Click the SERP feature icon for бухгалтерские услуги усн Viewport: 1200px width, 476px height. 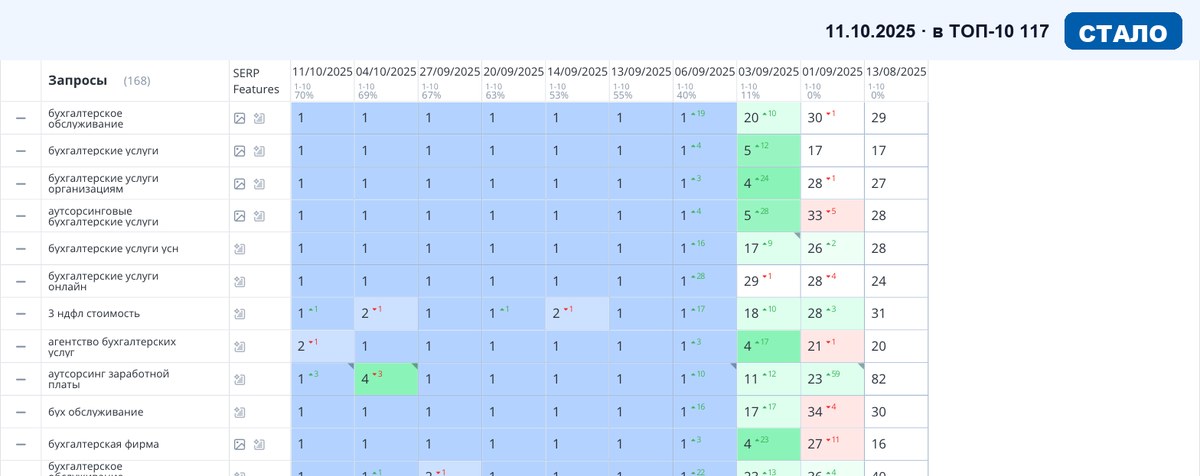239,249
